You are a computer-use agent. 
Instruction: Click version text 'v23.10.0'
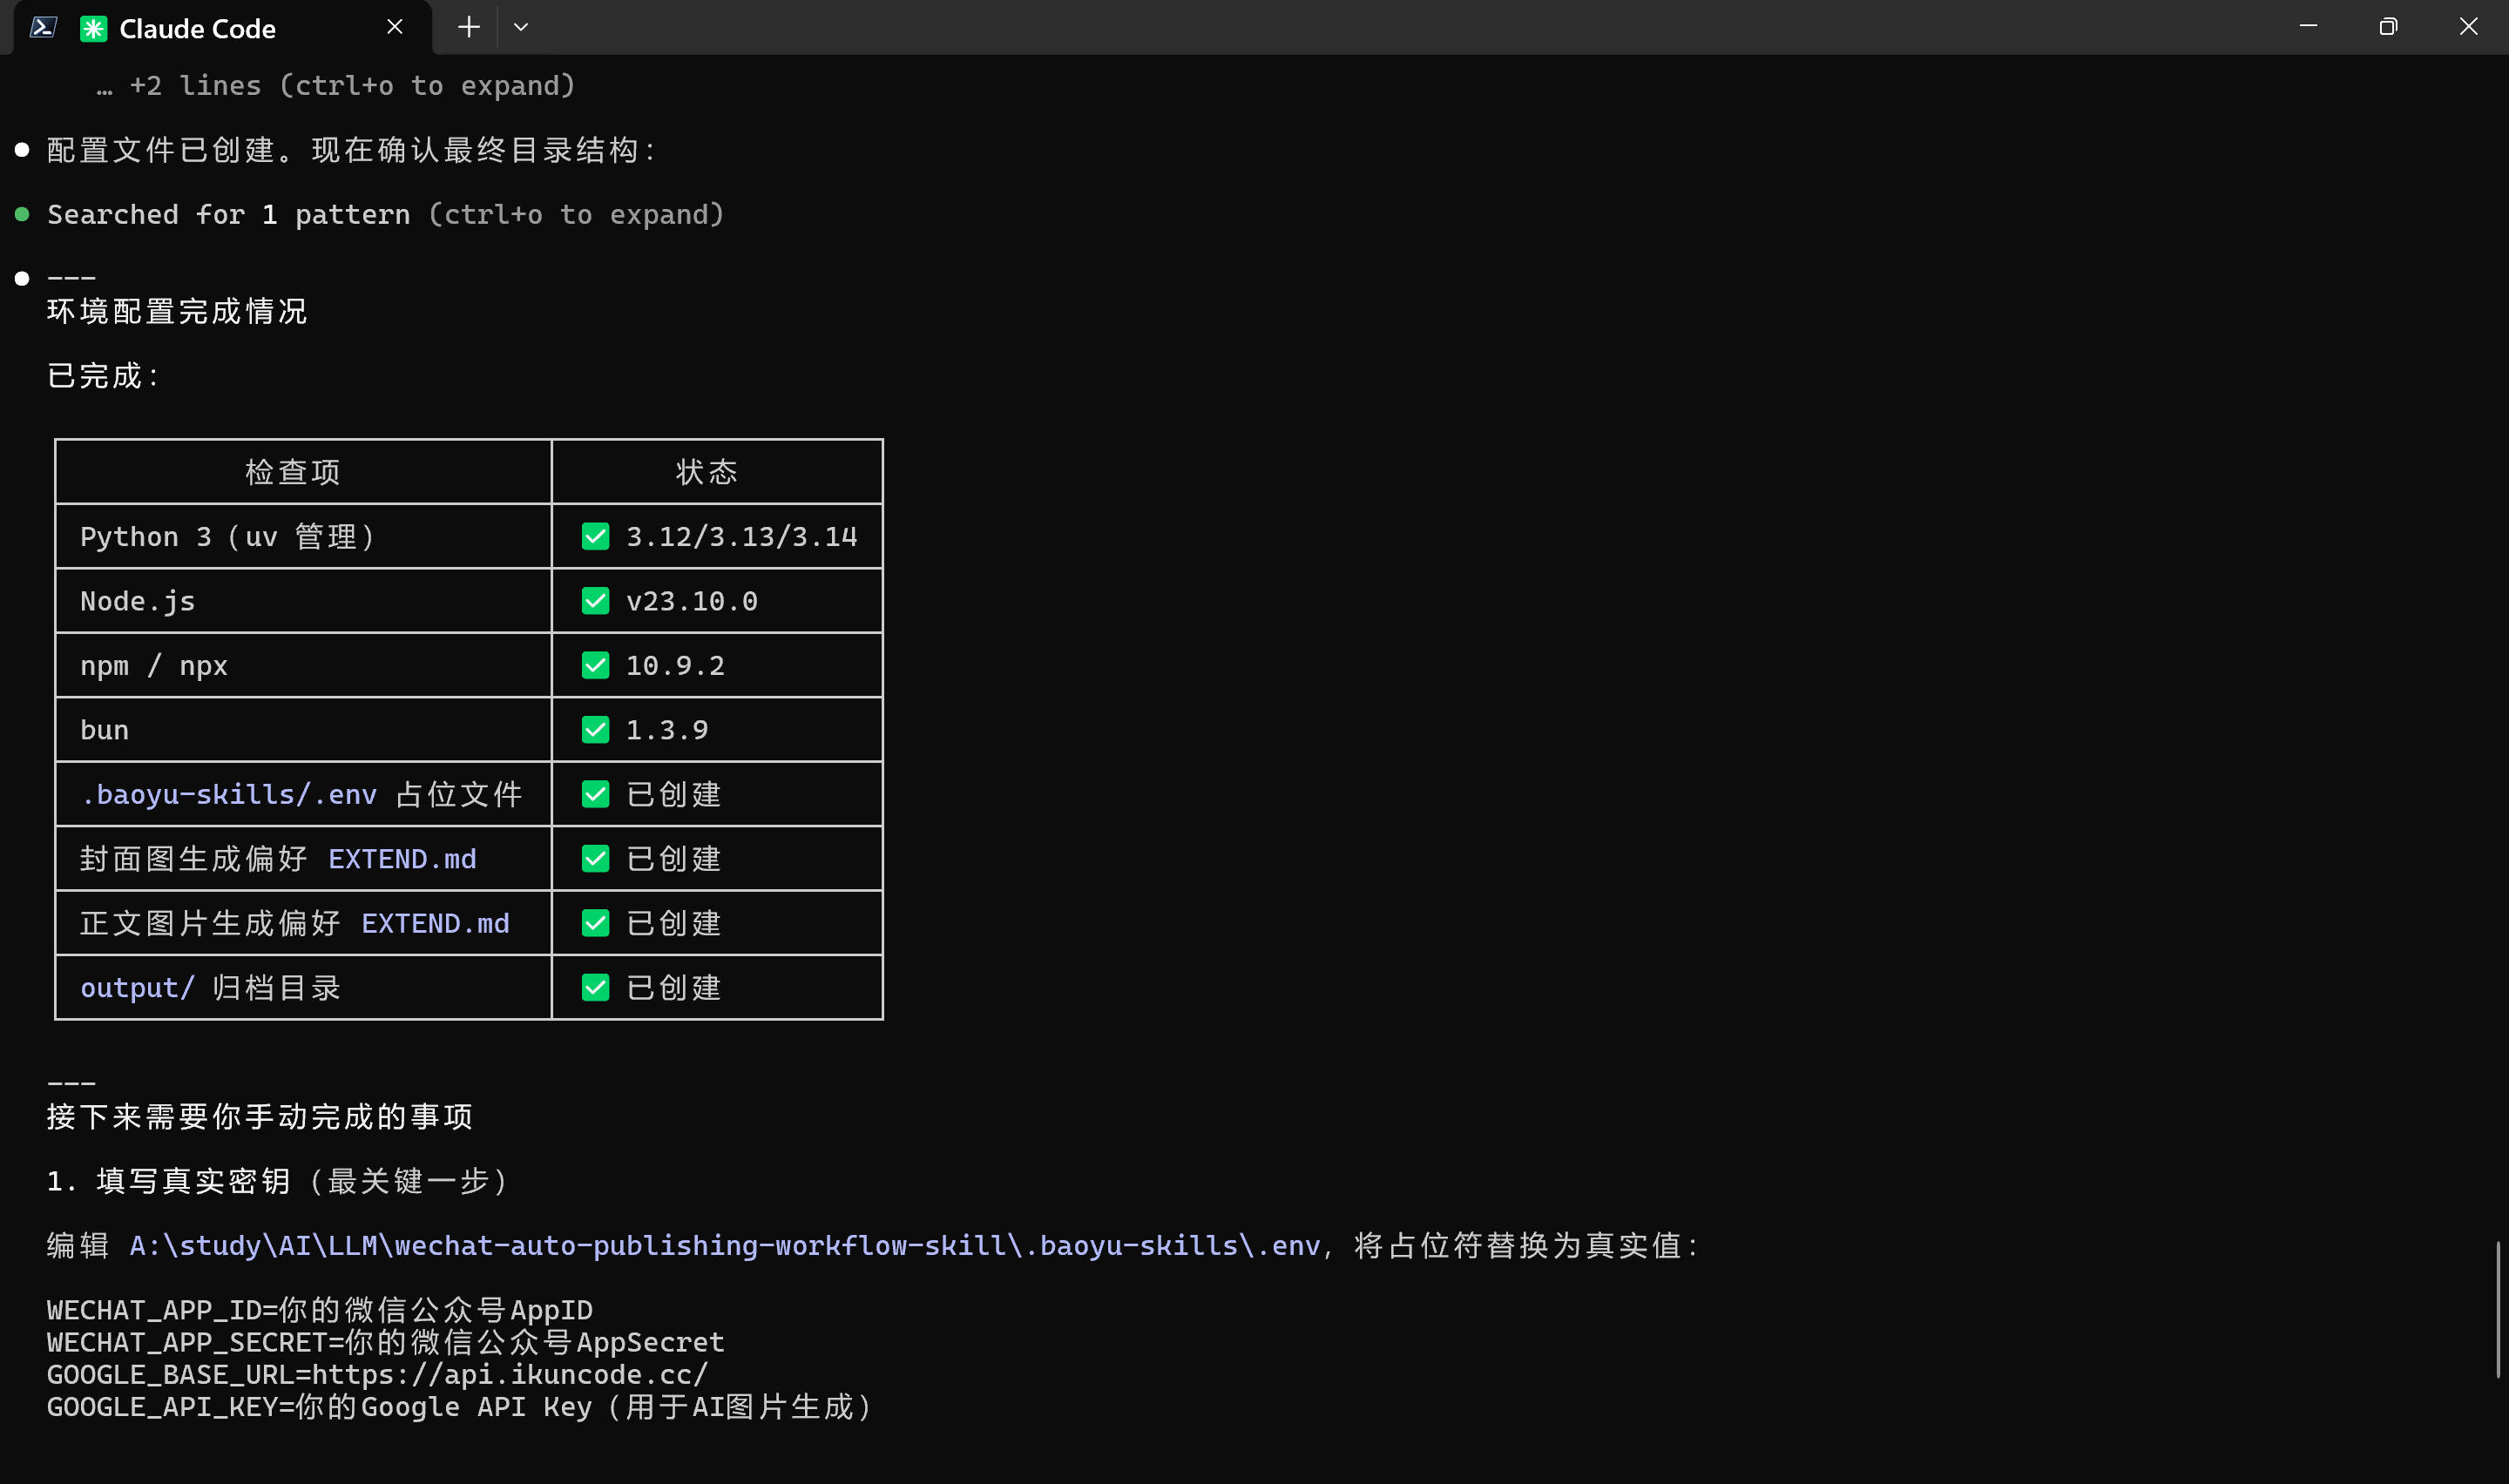[x=692, y=601]
